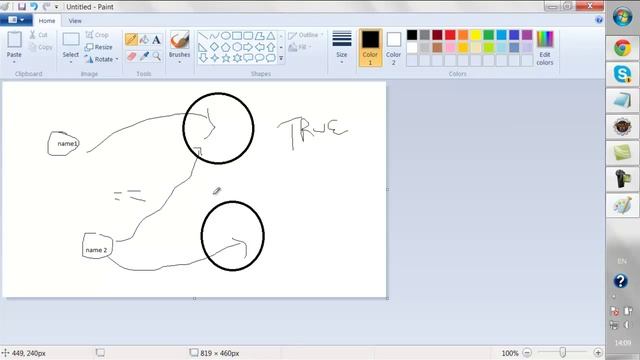Image resolution: width=640 pixels, height=360 pixels.
Task: Customize Quick Access Toolbar dropdown arrow
Action: click(x=56, y=7)
